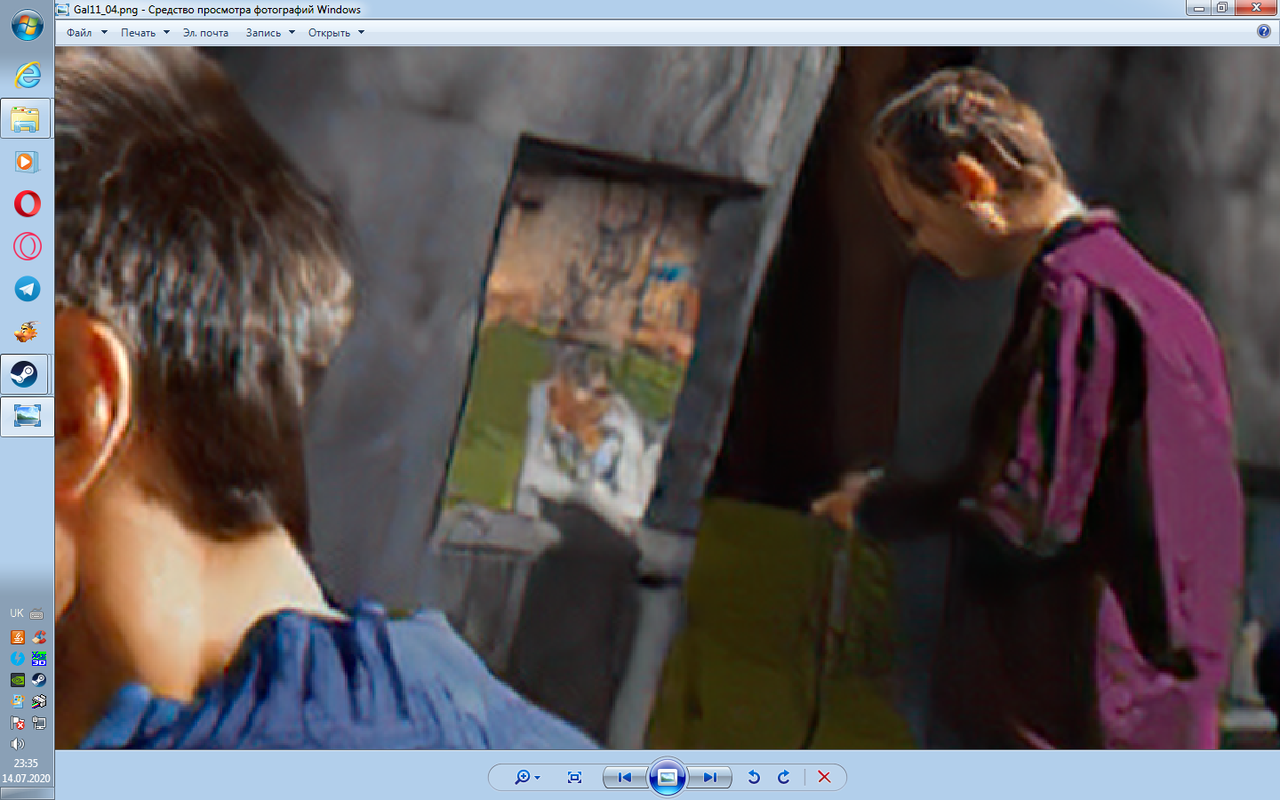Viewport: 1280px width, 800px height.
Task: Open the Открыть menu
Action: click(x=336, y=32)
